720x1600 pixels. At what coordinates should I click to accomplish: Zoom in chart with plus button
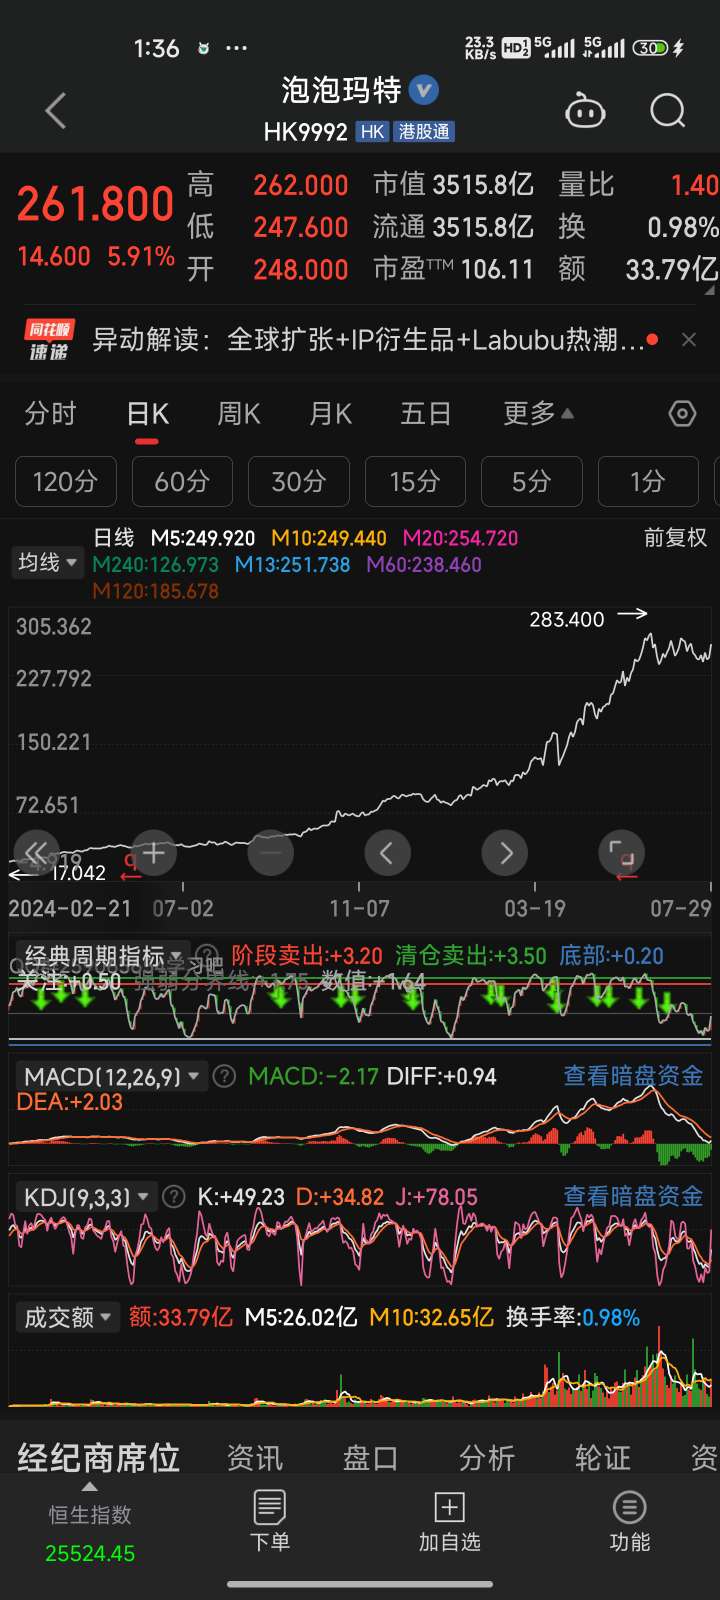point(154,853)
